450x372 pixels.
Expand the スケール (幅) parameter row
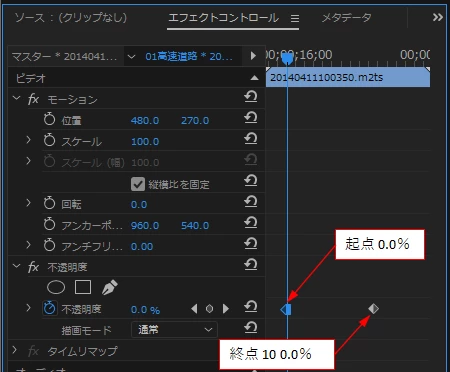(x=28, y=161)
